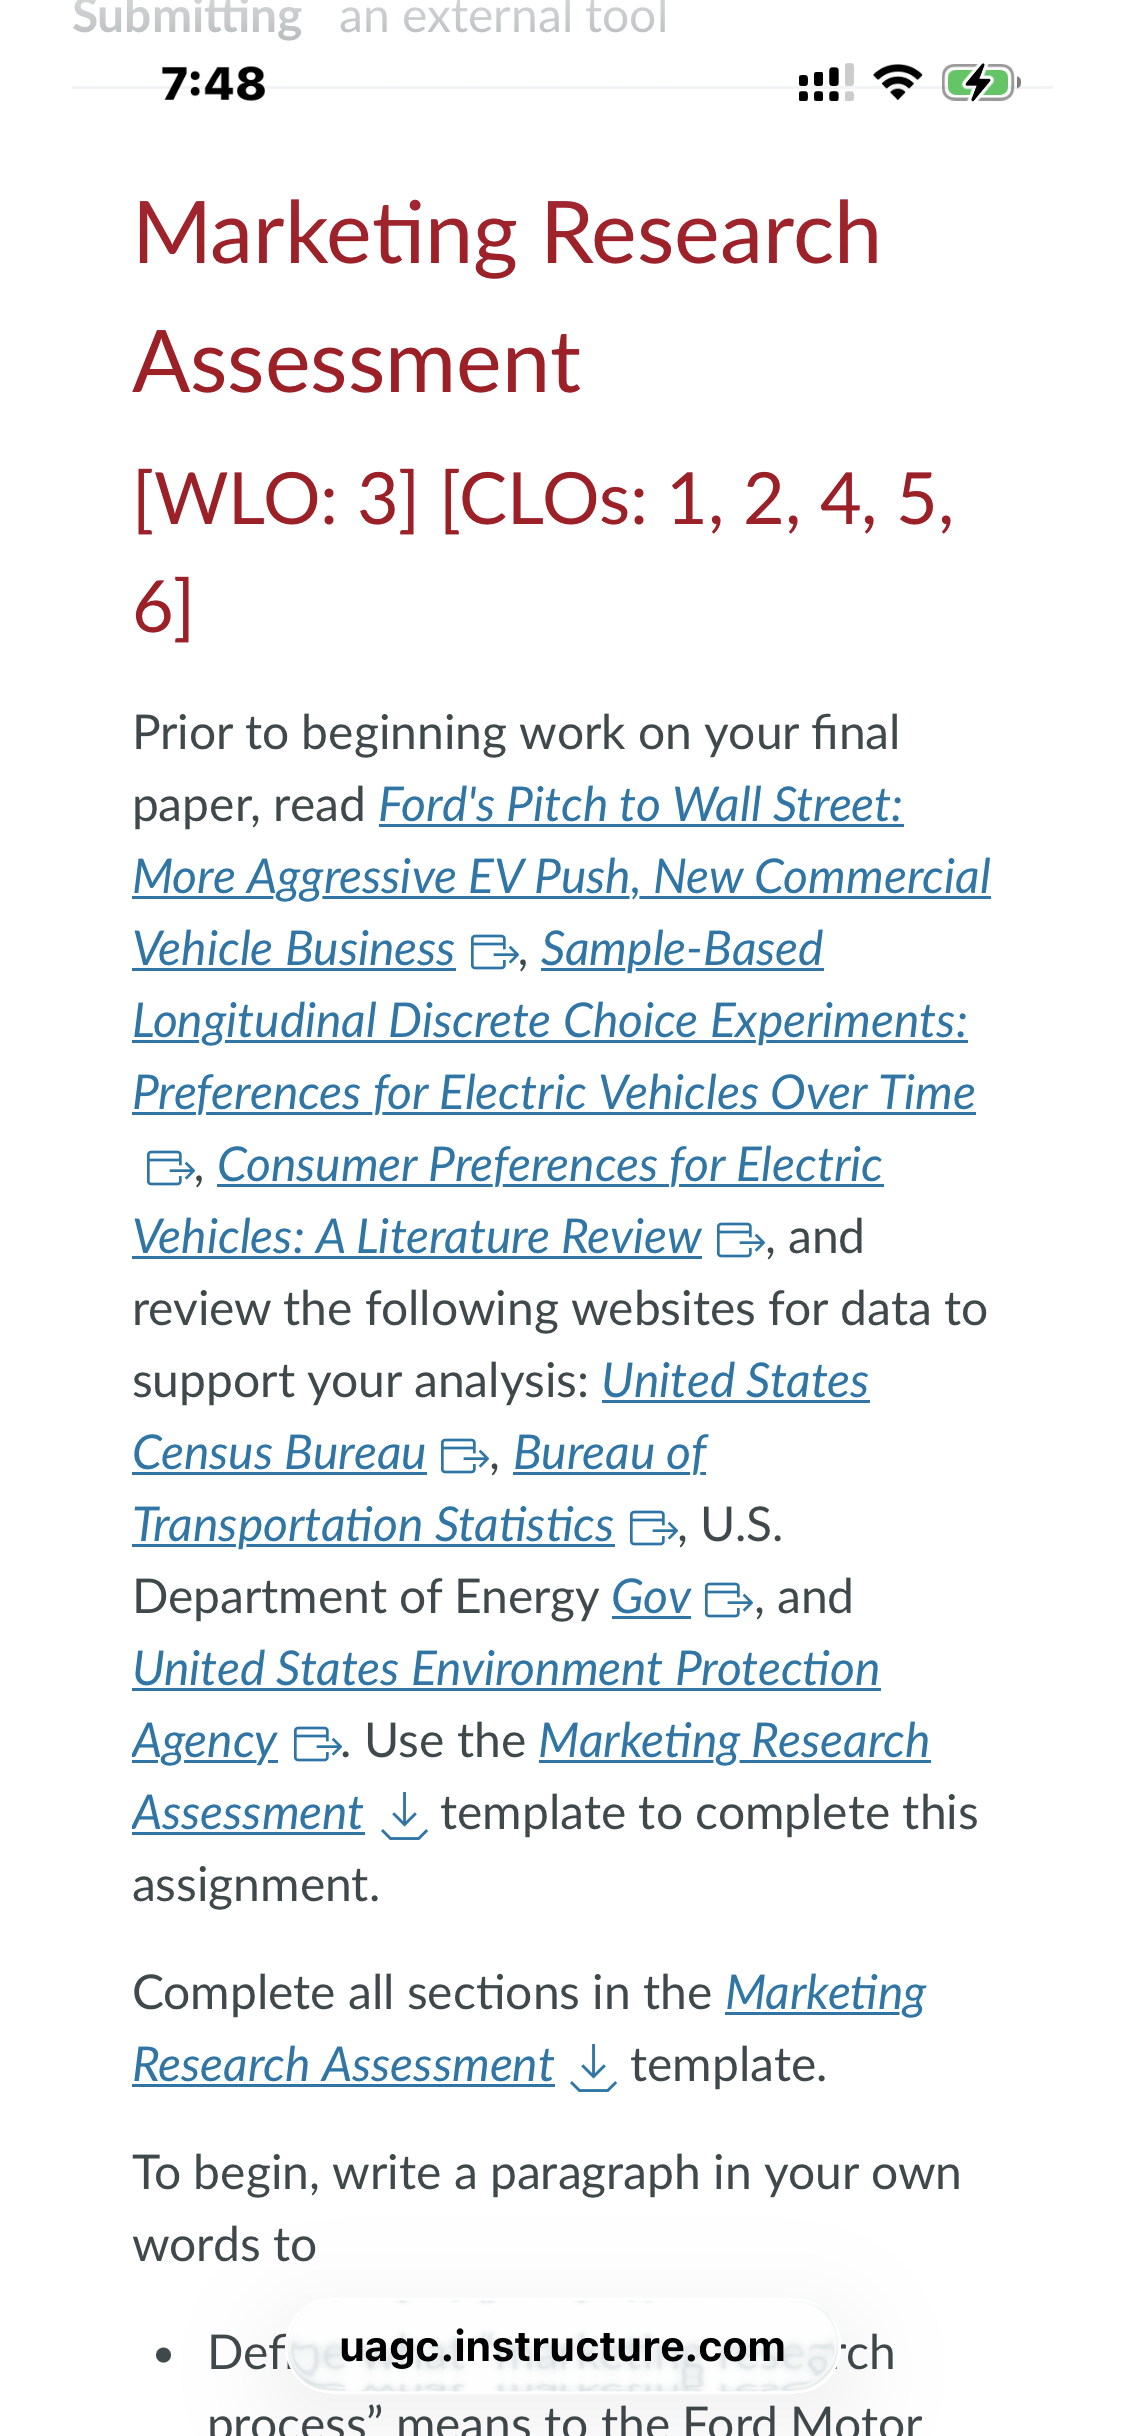Viewport: 1125px width, 2436px height.
Task: Open the Department of Energy Gov link
Action: tap(651, 1597)
